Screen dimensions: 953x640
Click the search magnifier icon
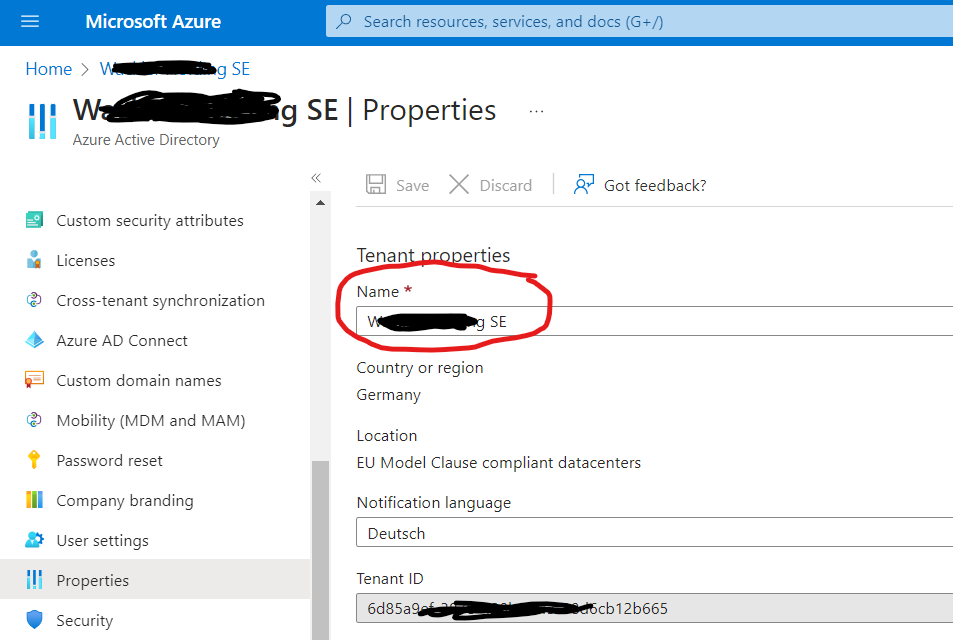pos(344,21)
